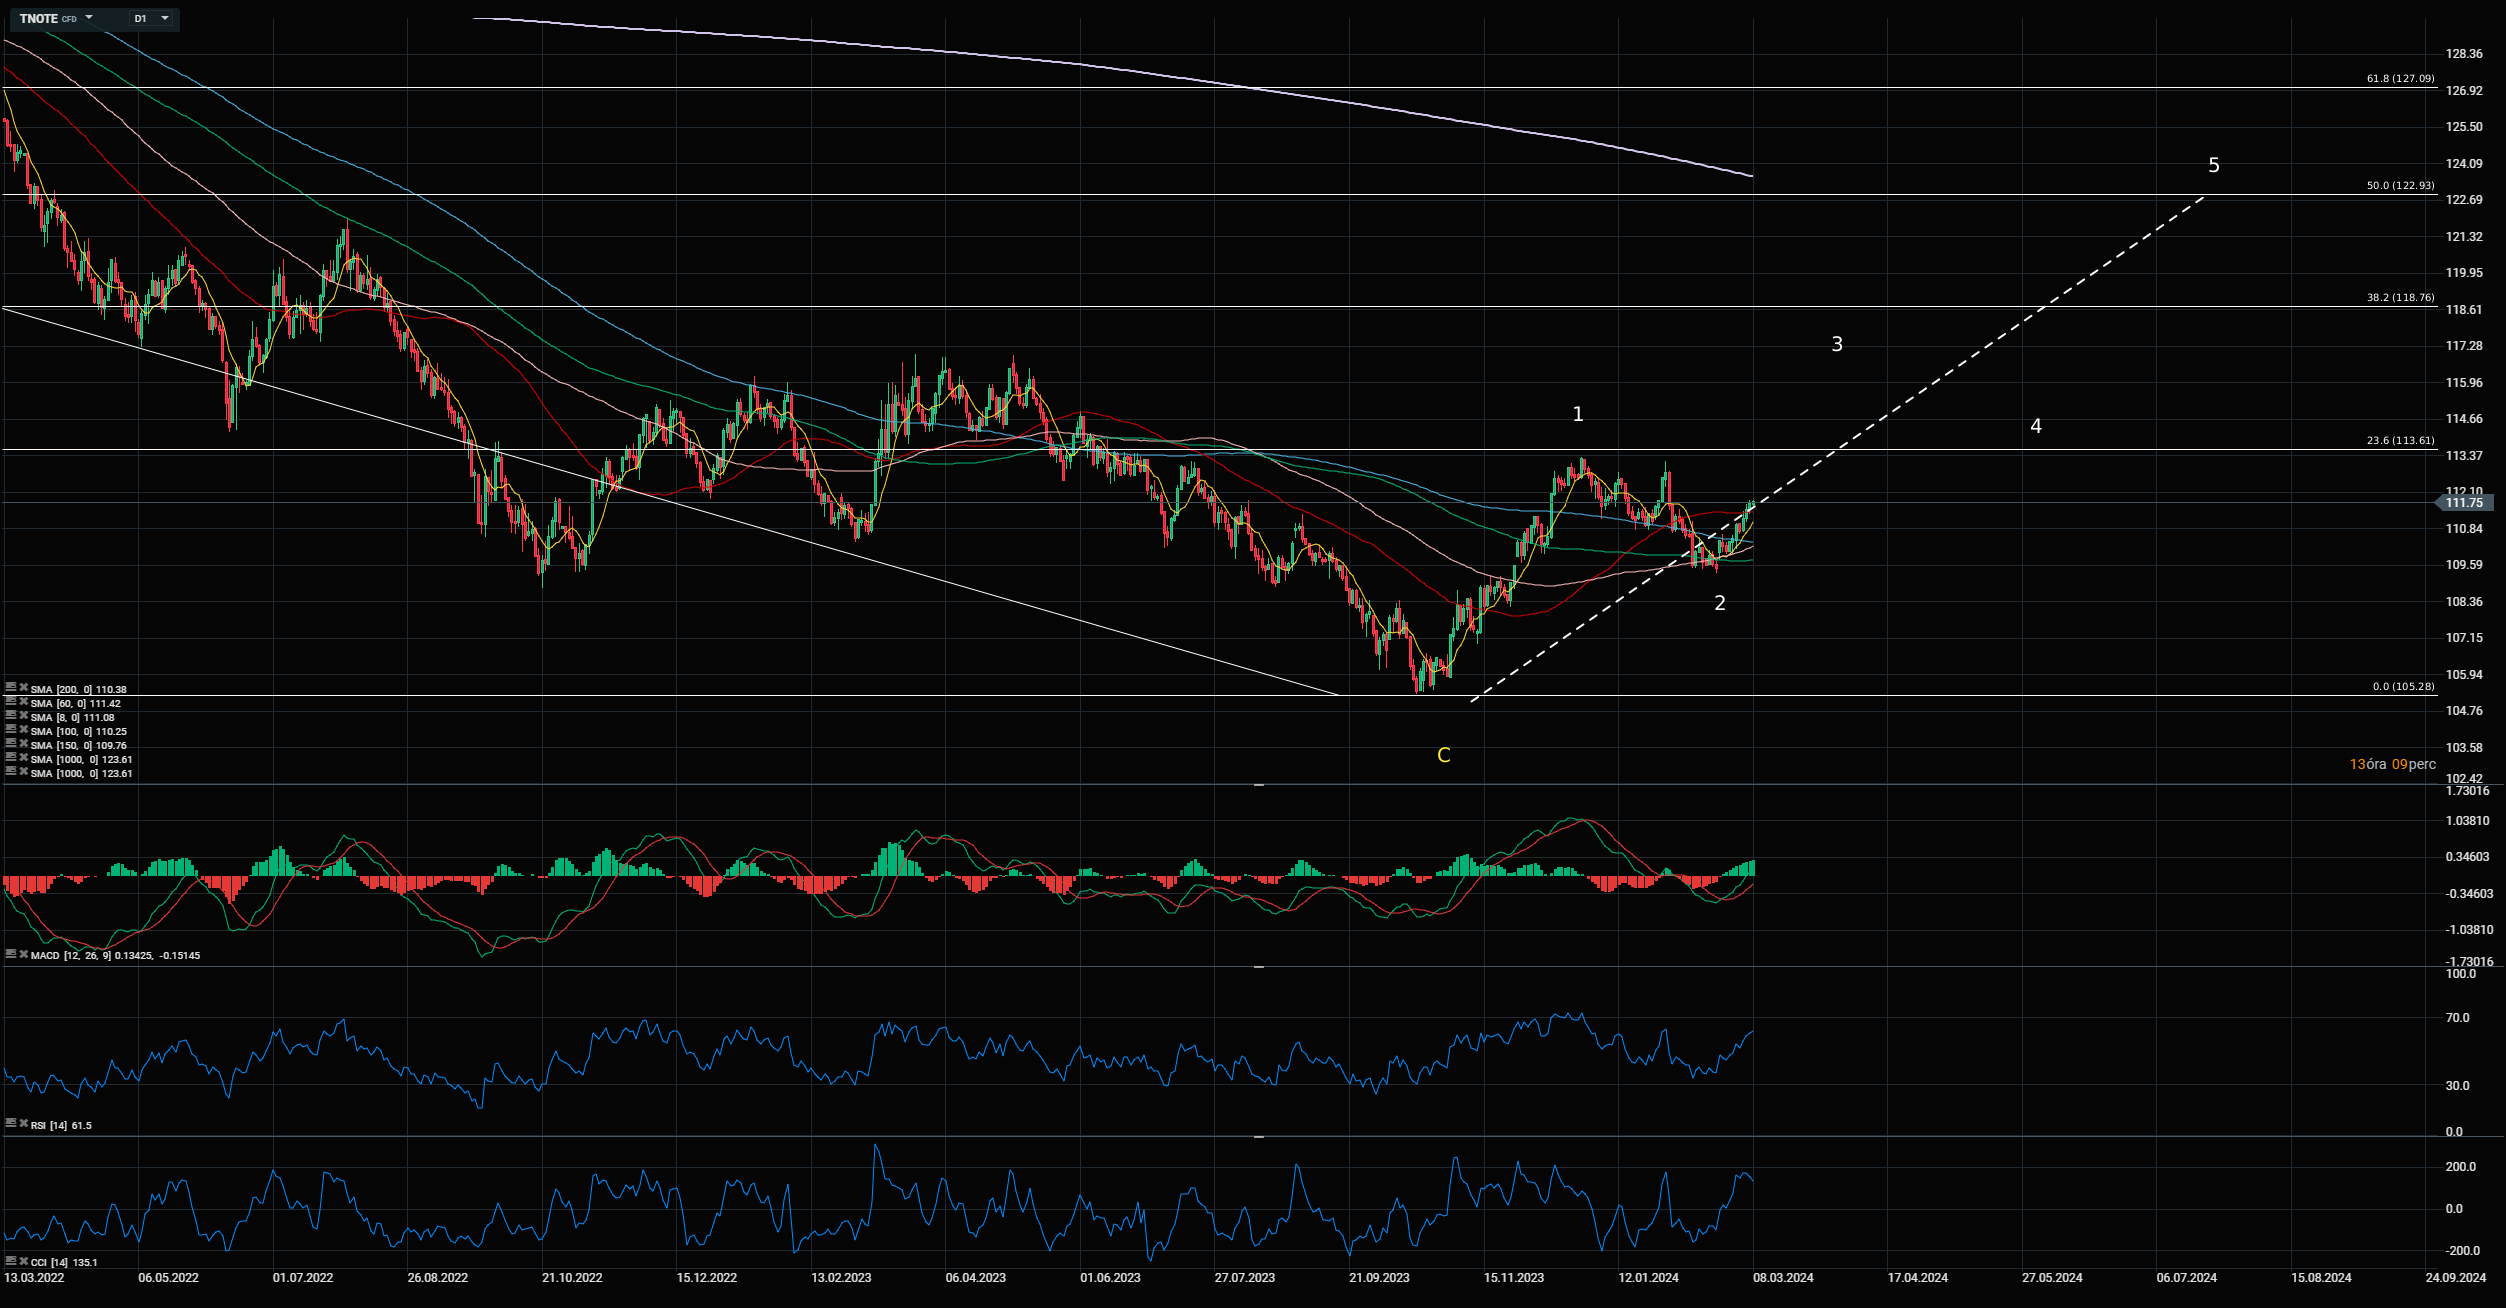Open the D1 timeframe dropdown

[x=152, y=18]
